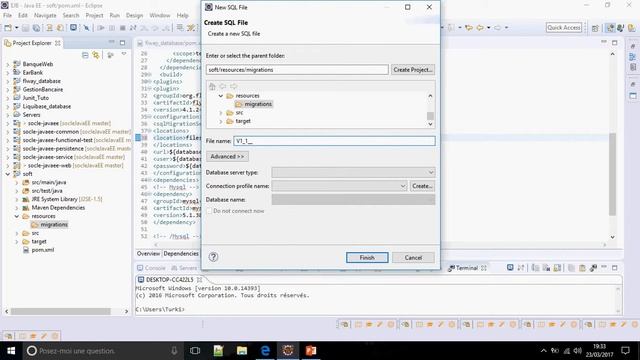Click the Create Project... button

coord(413,70)
